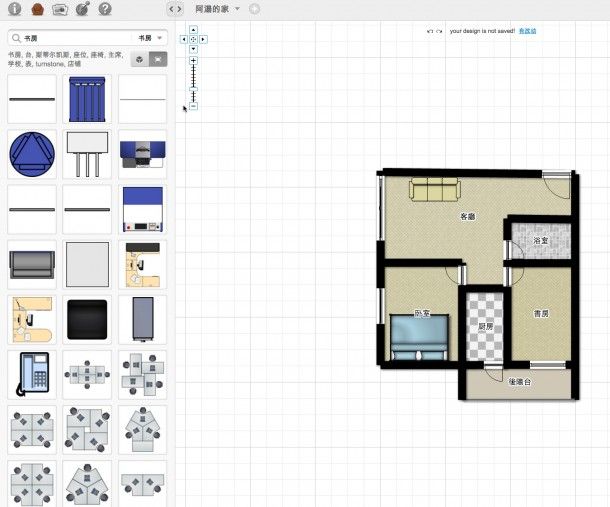This screenshot has width=610, height=507.
Task: Click the redo arrow icon
Action: [x=439, y=31]
